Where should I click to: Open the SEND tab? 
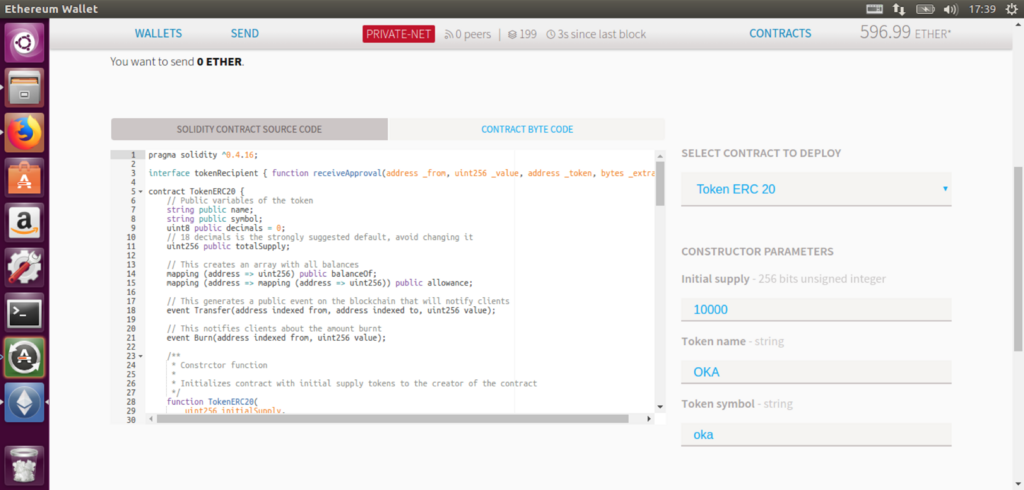coord(244,33)
